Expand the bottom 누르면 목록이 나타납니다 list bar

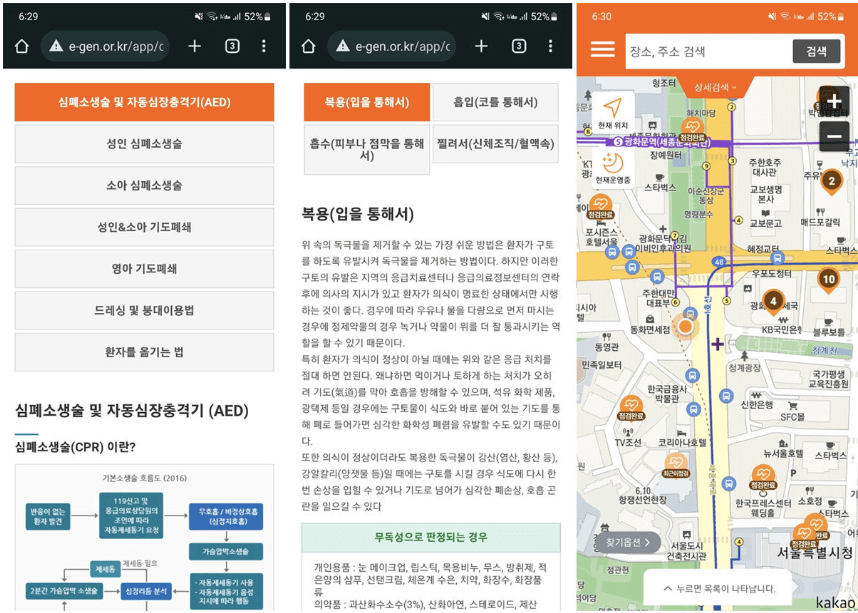718,588
